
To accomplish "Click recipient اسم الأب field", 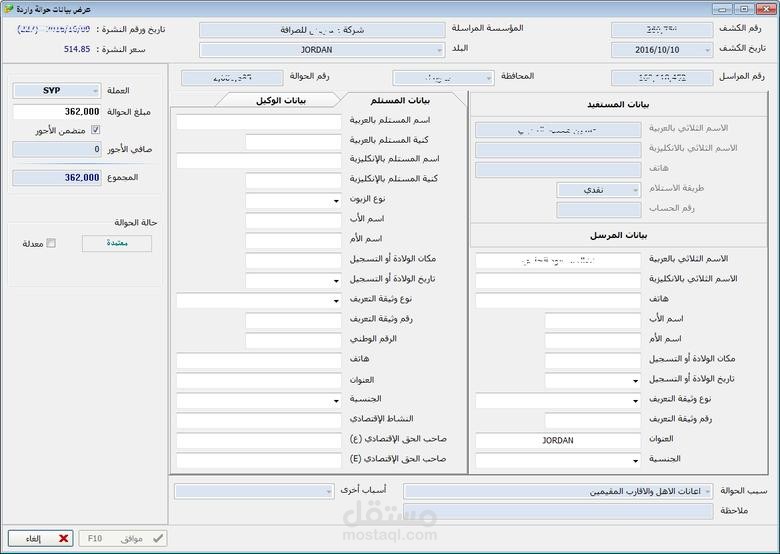I will click(293, 221).
